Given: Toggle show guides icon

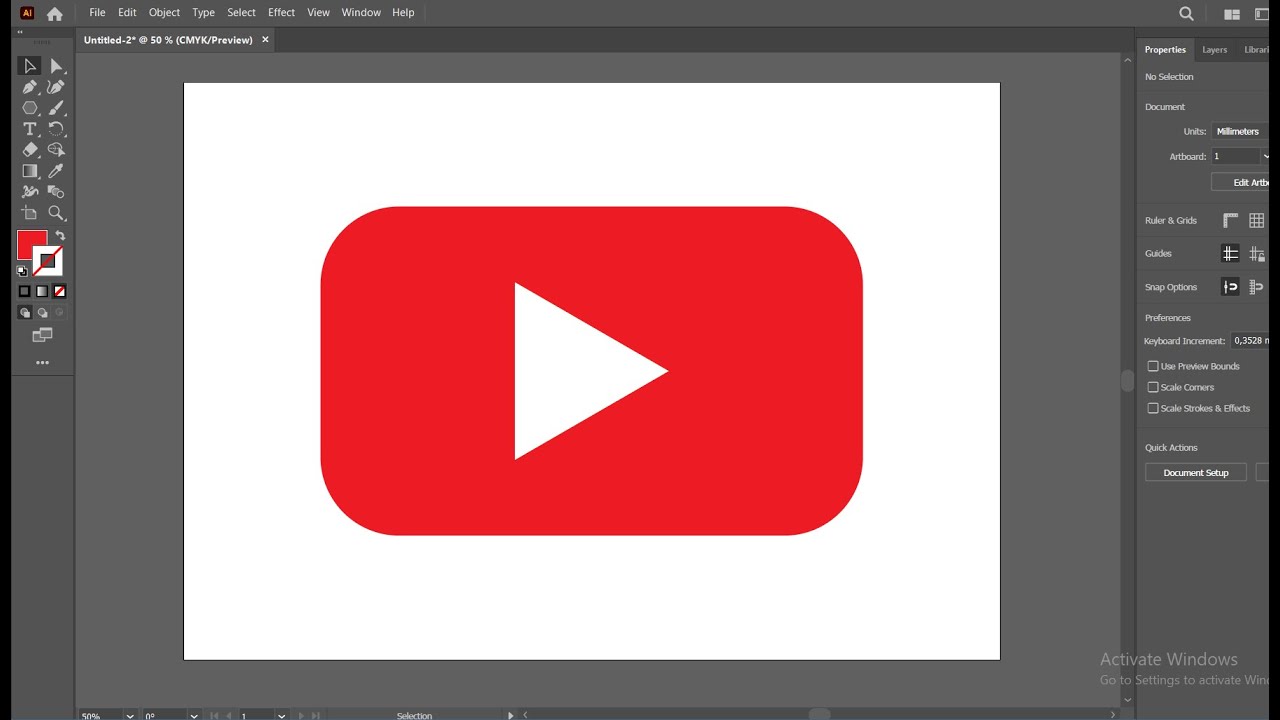Looking at the screenshot, I should (x=1230, y=254).
